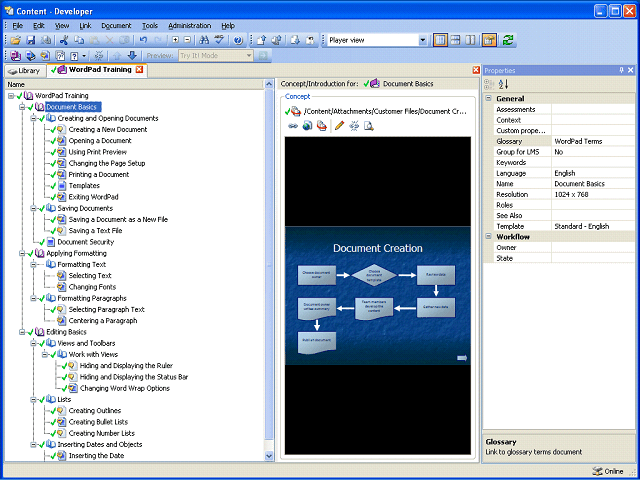
Task: Open the Administration menu
Action: 189,25
